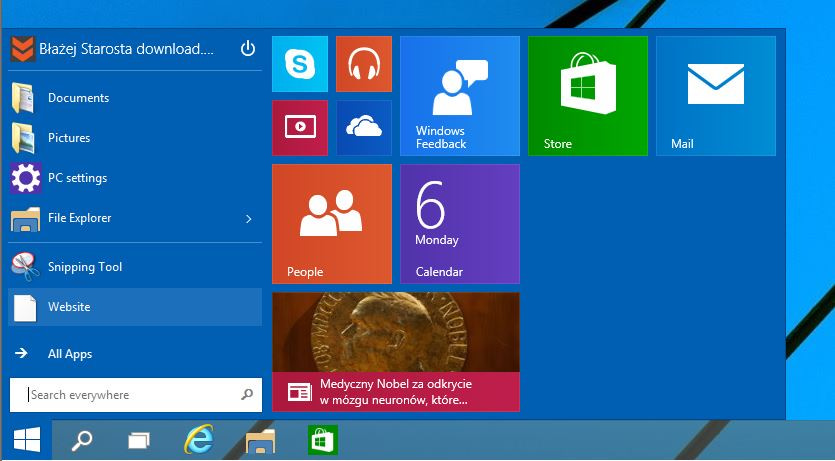Launch the Music headphones tile
Viewport: 835px width, 461px height.
click(363, 64)
